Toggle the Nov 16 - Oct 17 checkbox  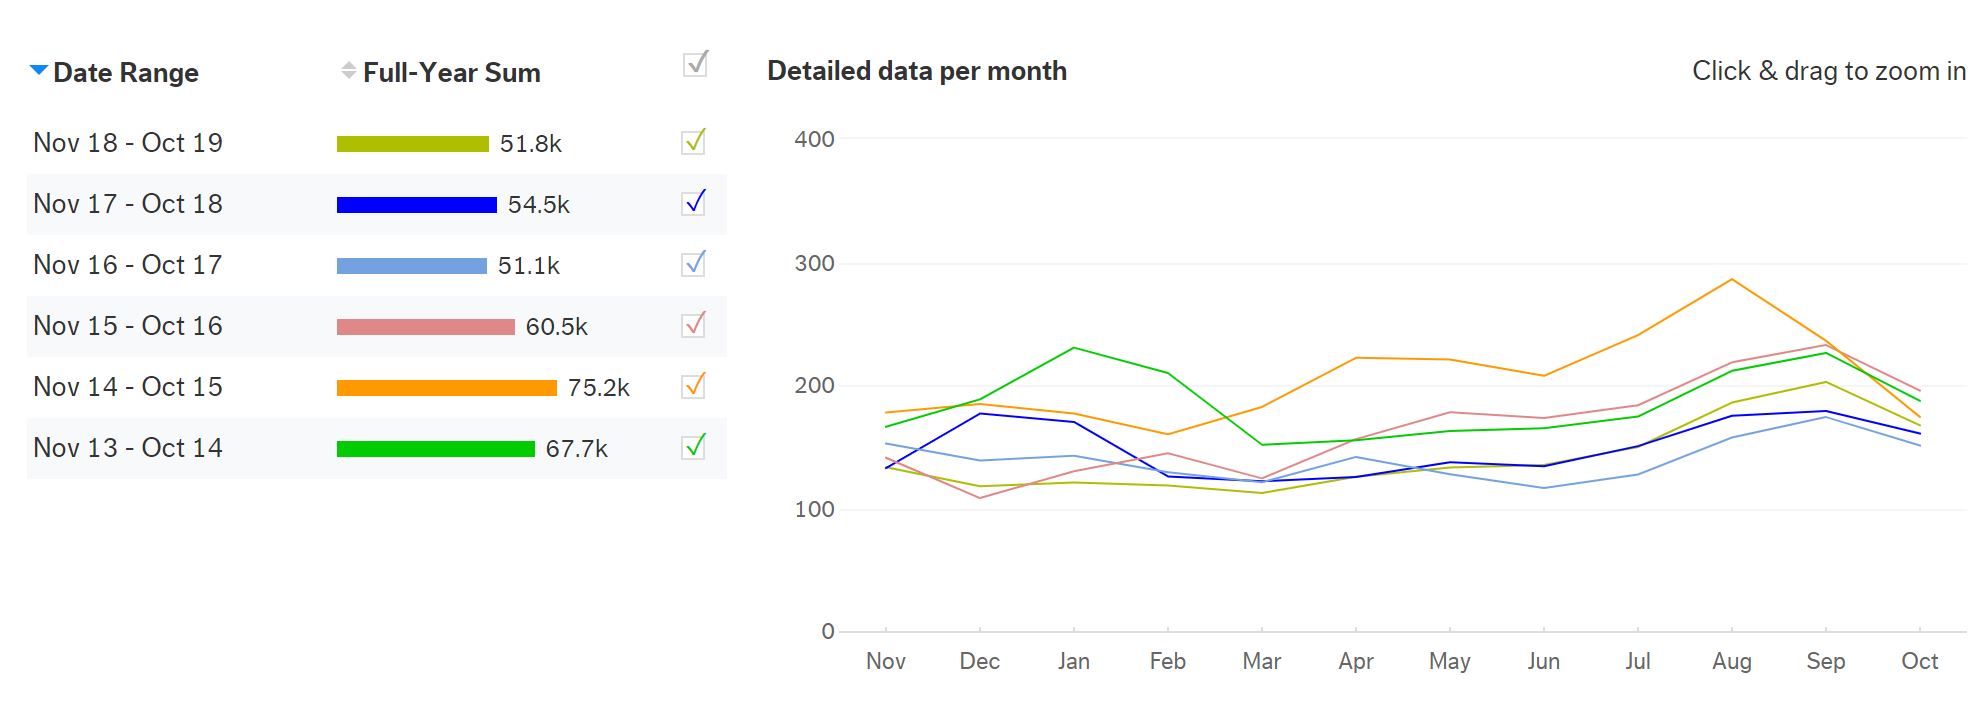[694, 263]
